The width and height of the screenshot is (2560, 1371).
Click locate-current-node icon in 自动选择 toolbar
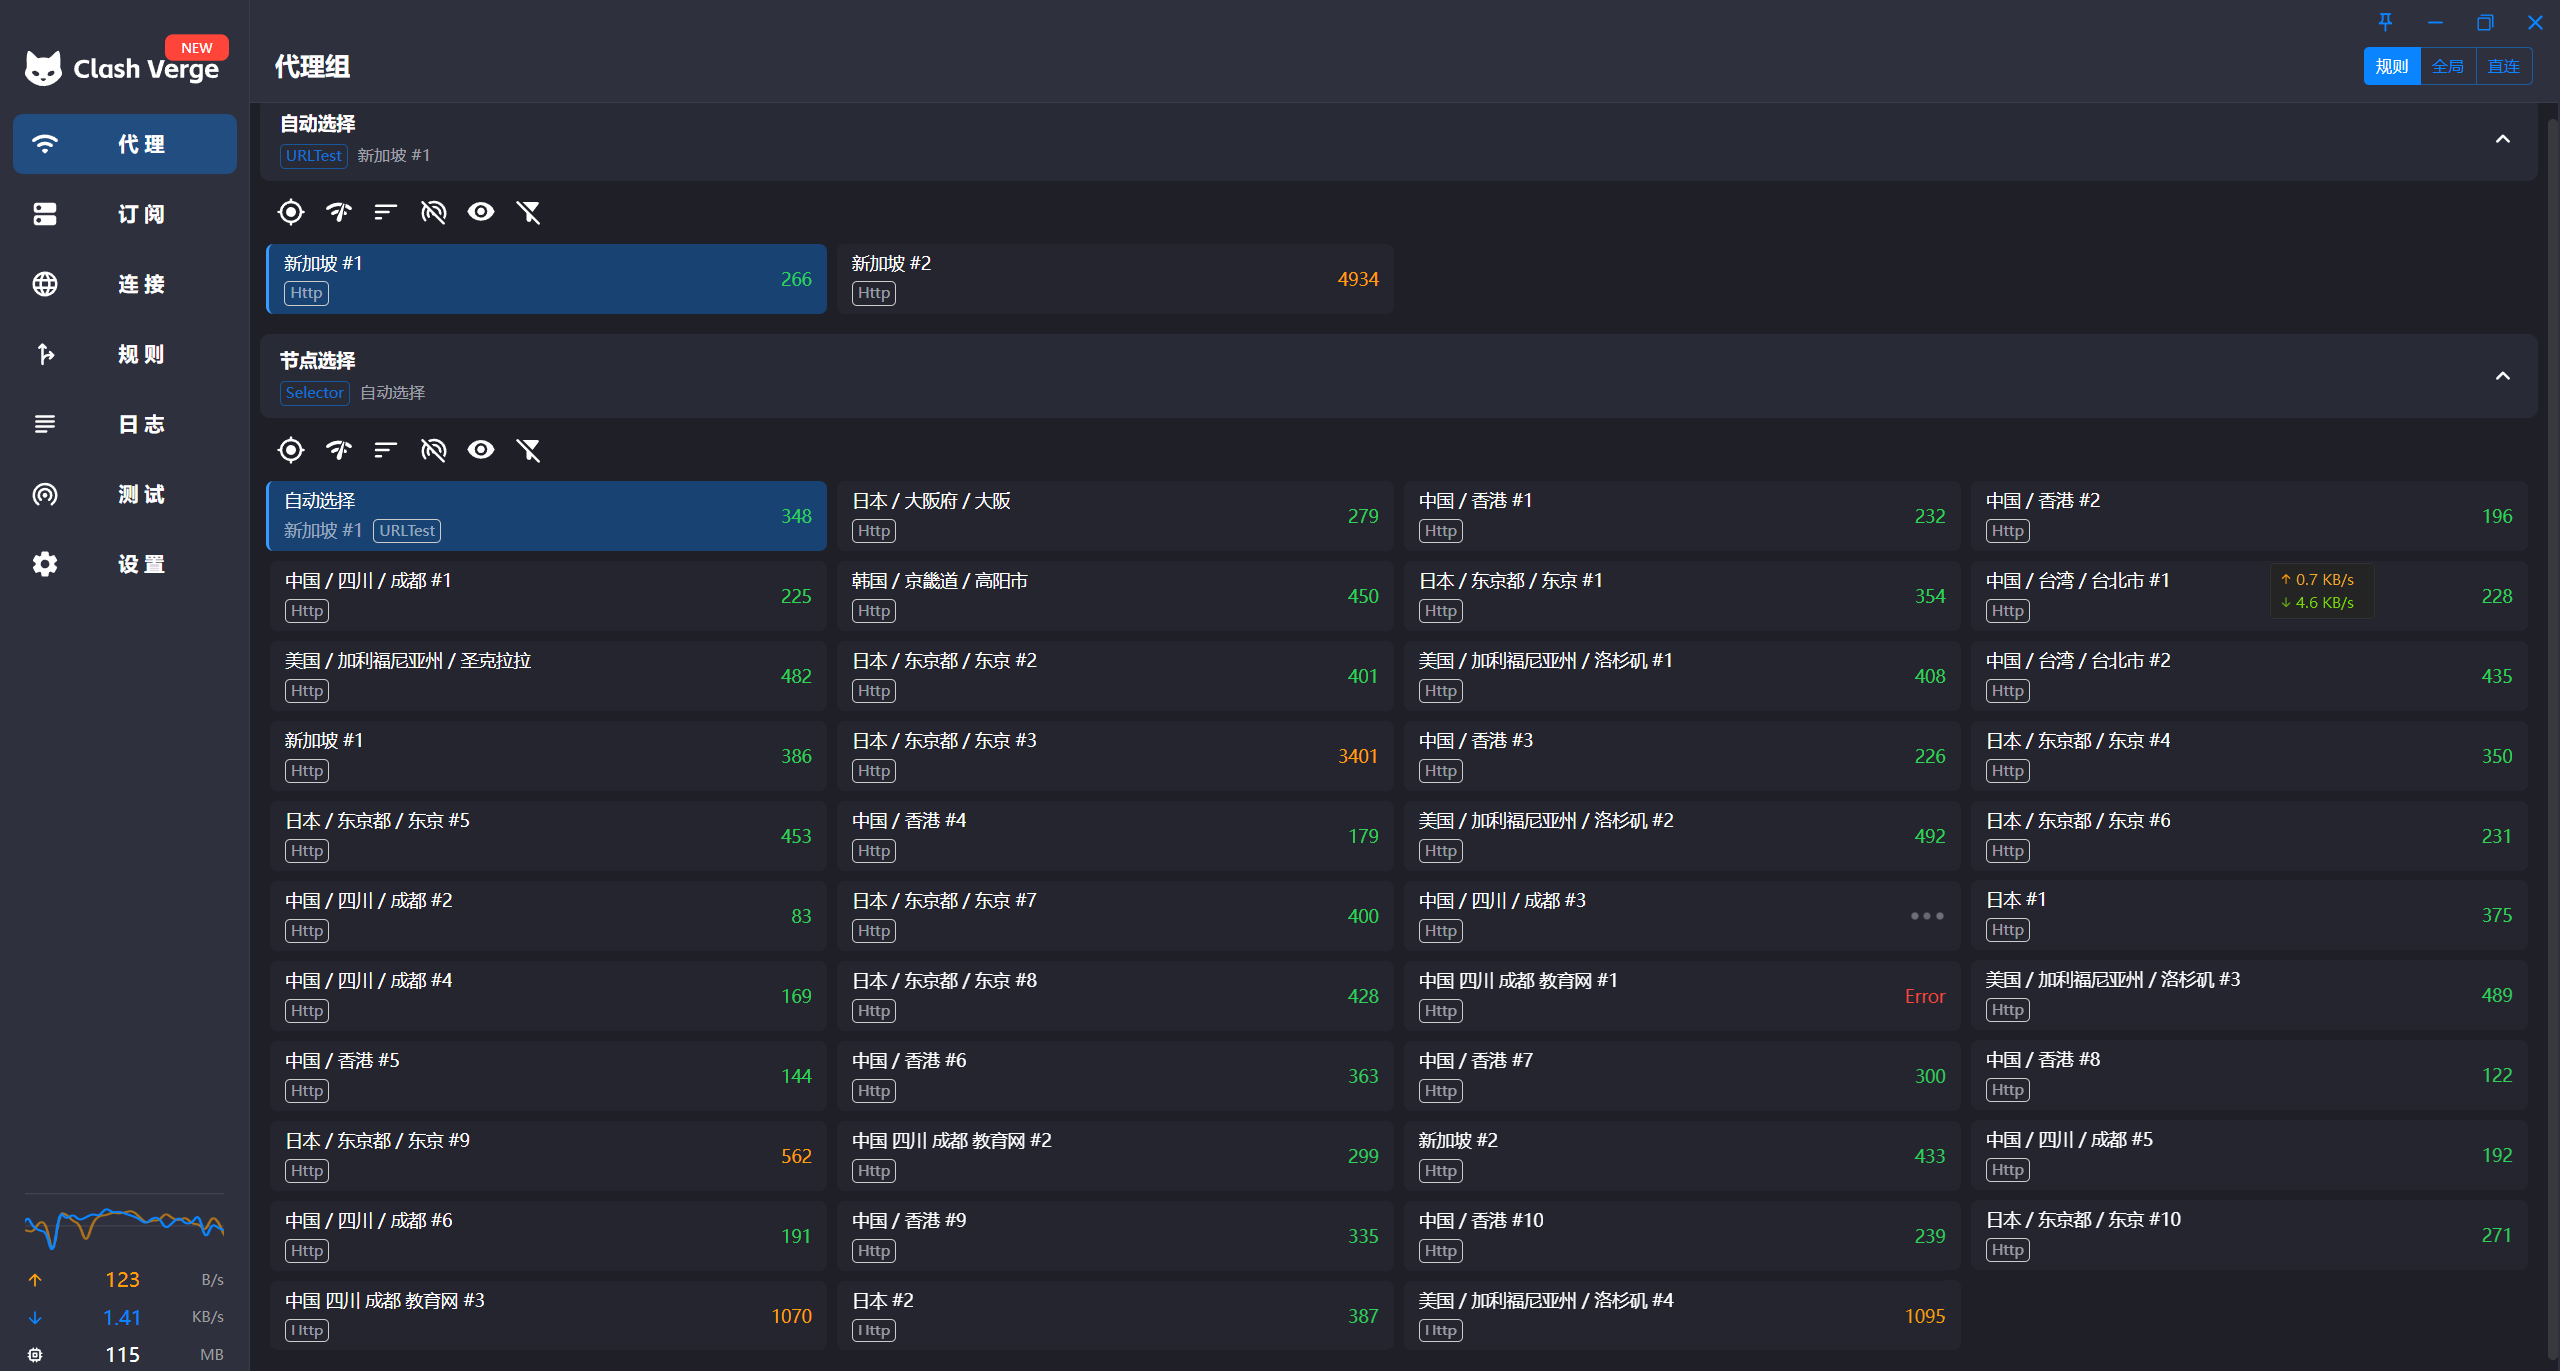point(291,212)
